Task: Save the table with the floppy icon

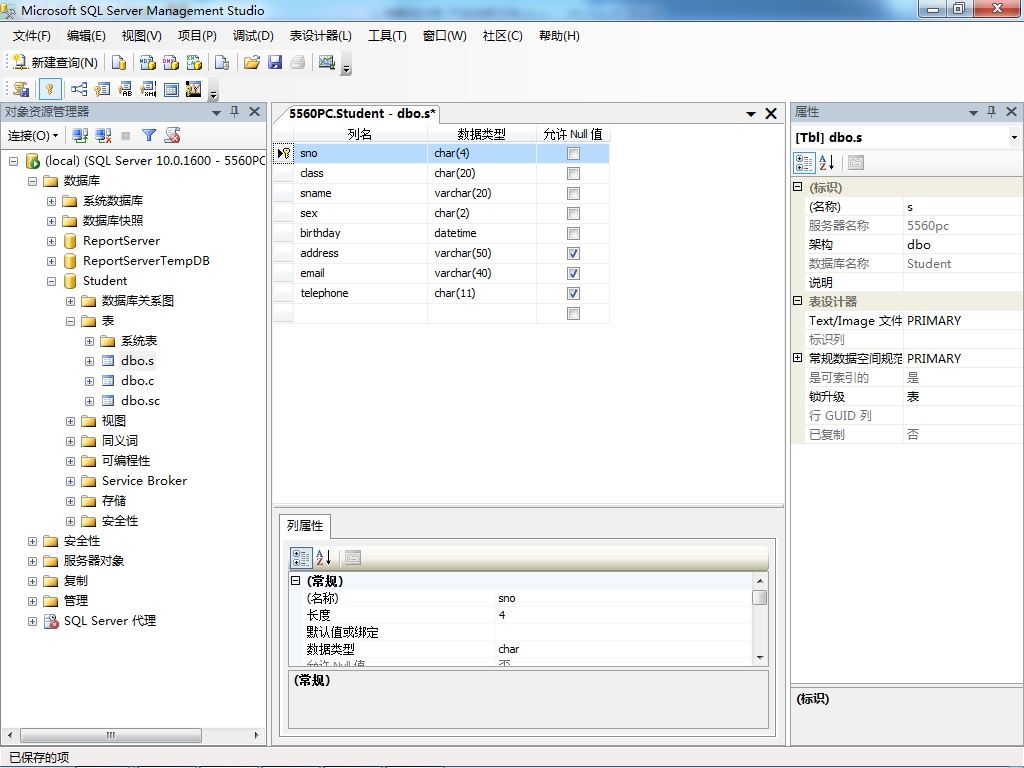Action: tap(275, 63)
